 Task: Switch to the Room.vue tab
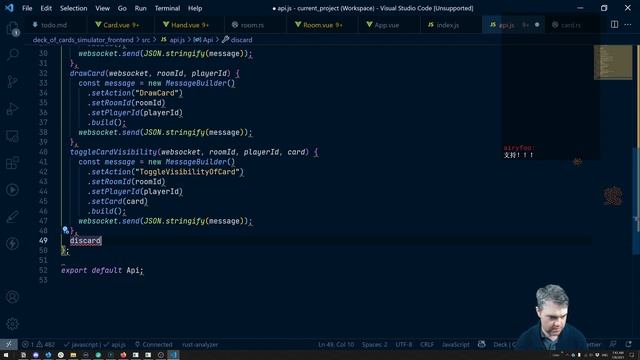tap(322, 25)
